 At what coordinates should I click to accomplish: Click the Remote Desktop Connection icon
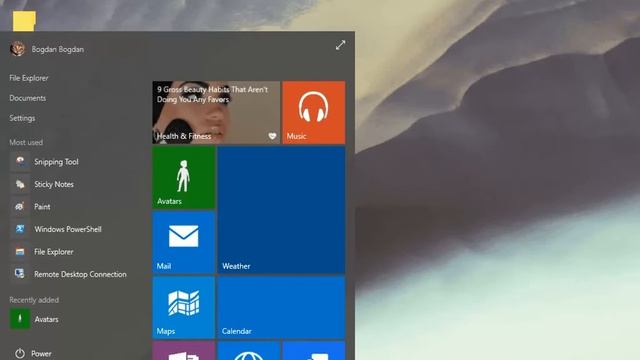[20, 274]
